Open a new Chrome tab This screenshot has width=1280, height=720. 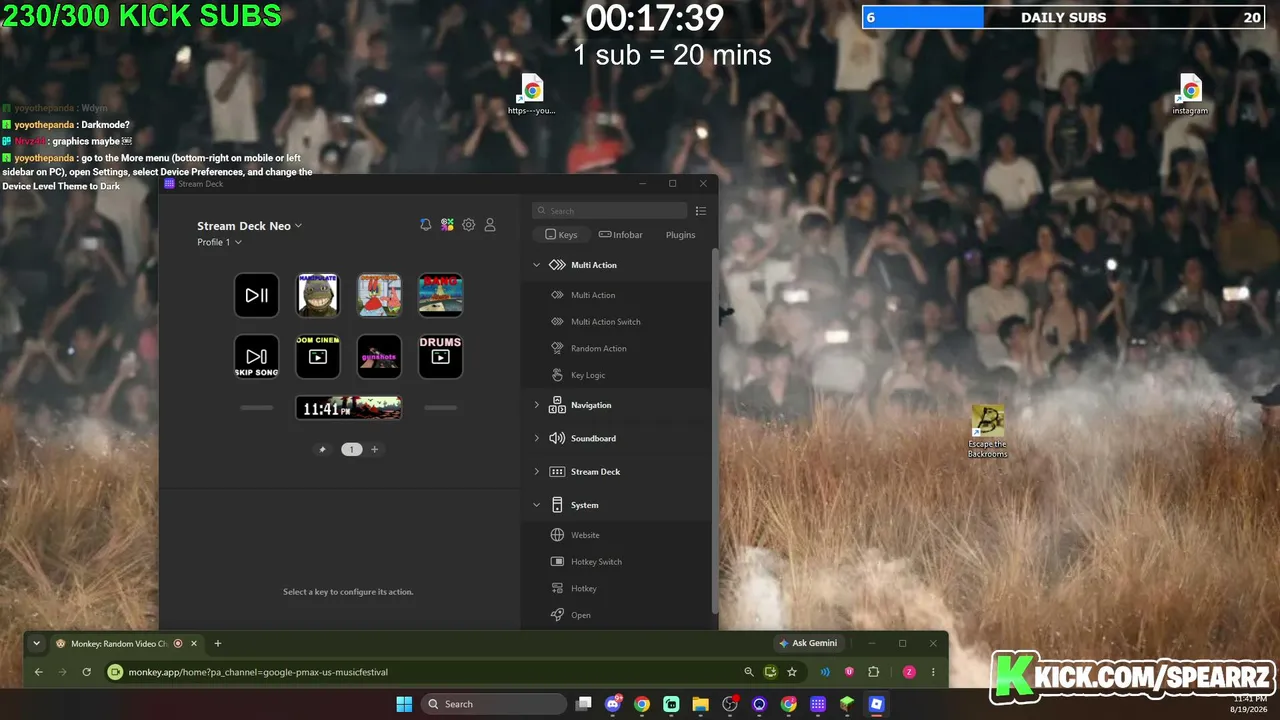coord(218,643)
